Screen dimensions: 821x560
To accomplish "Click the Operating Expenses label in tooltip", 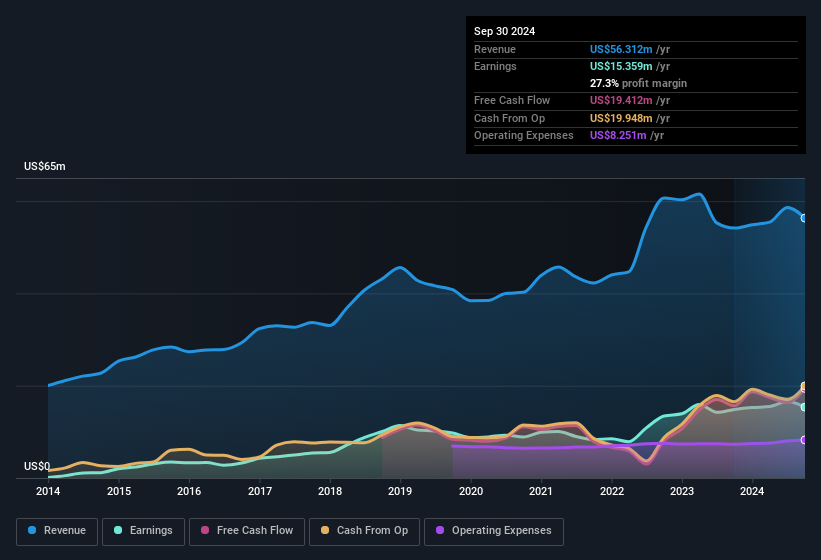I will [524, 136].
